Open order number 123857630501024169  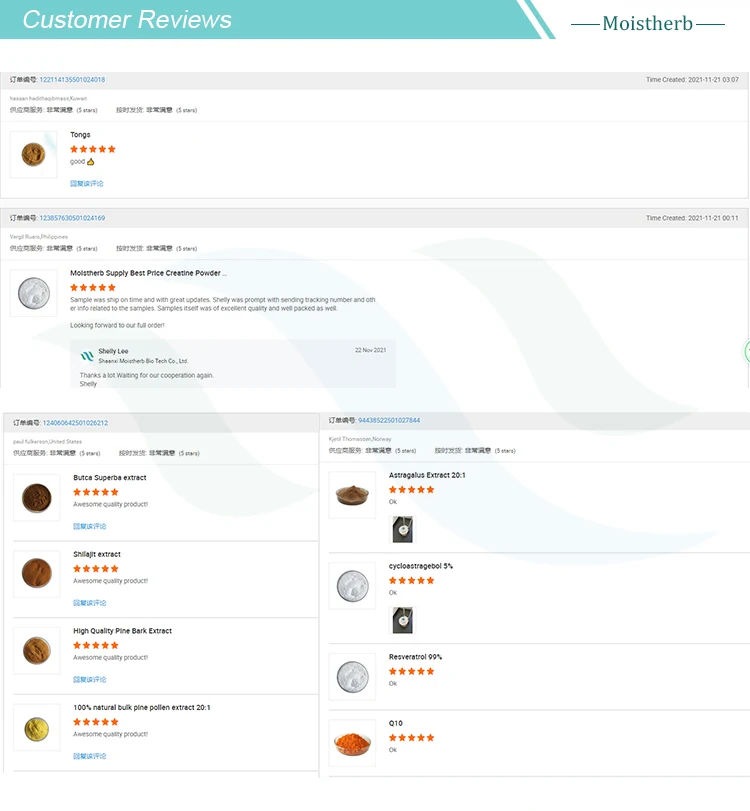[x=72, y=218]
